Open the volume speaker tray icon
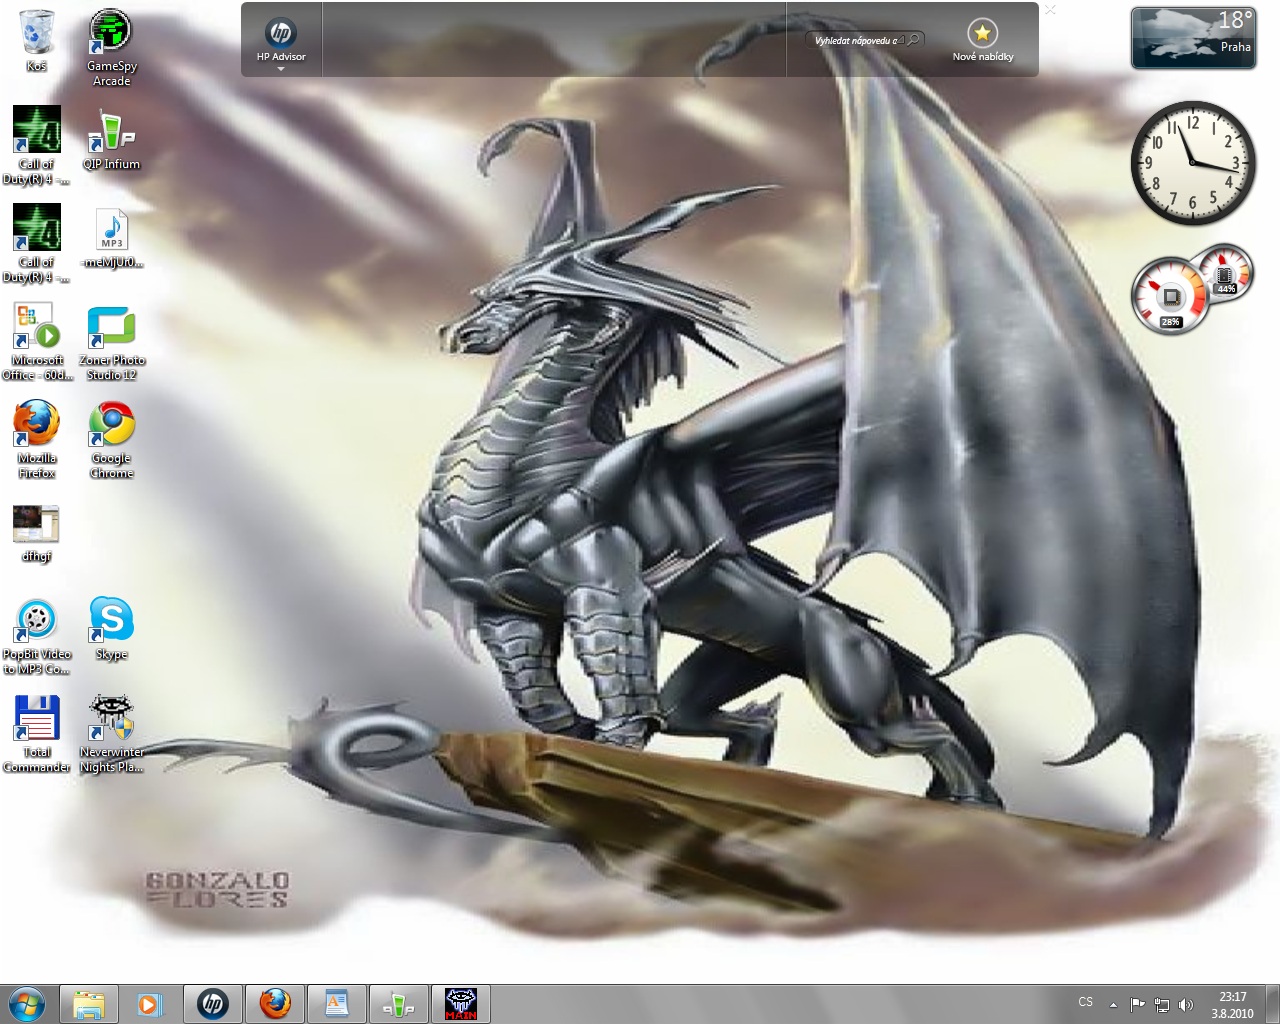Image resolution: width=1280 pixels, height=1024 pixels. [1186, 1004]
